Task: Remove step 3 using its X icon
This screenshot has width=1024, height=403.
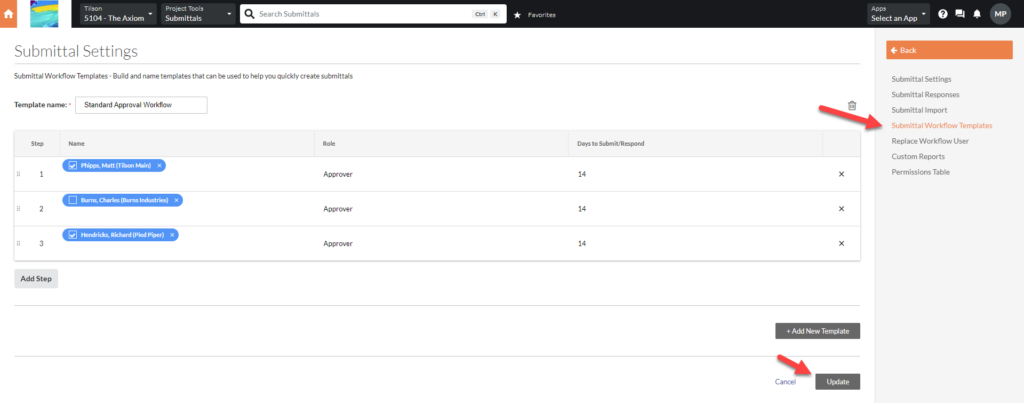Action: [x=841, y=243]
